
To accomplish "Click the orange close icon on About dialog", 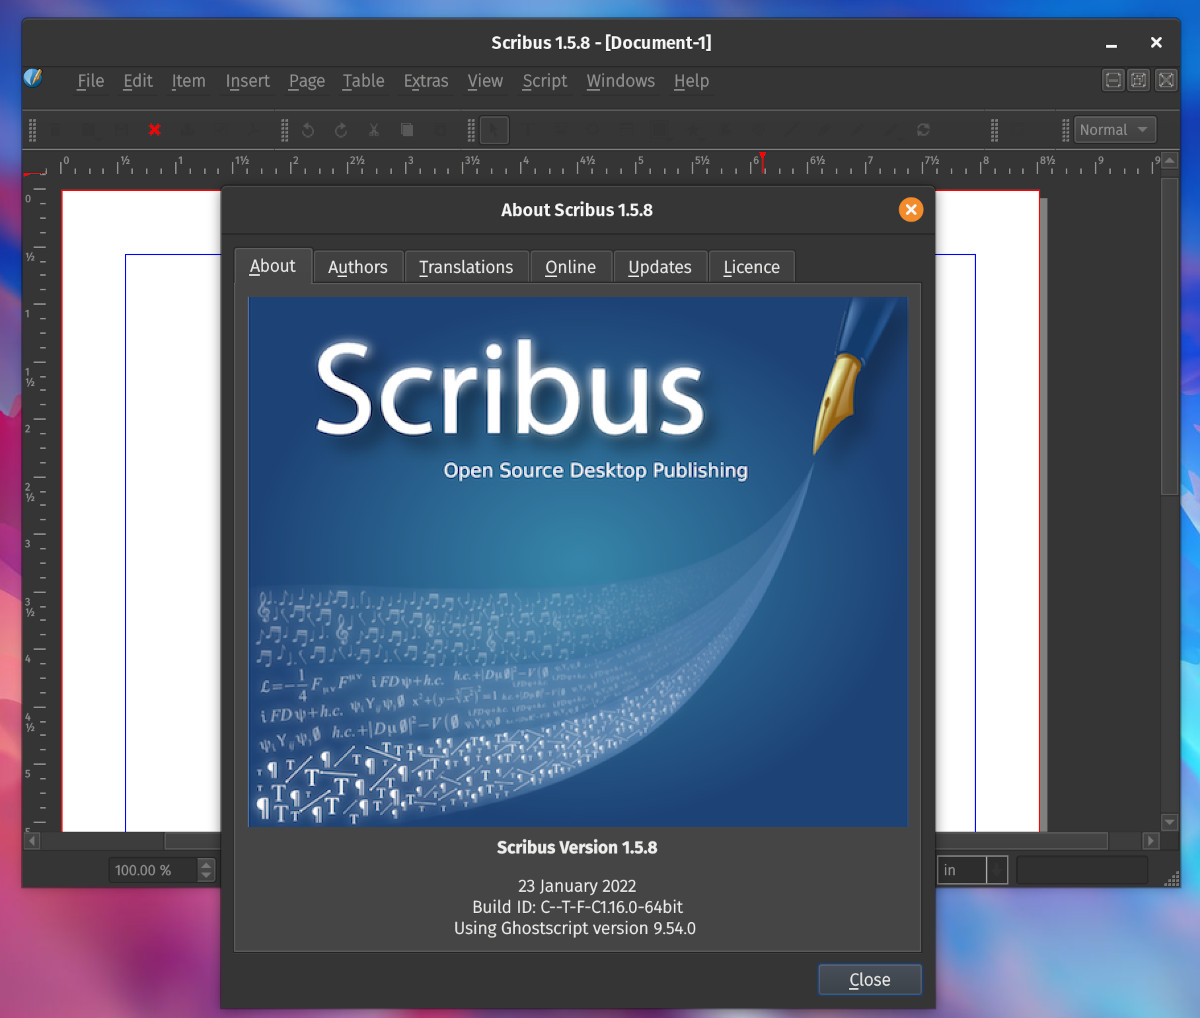I will pyautogui.click(x=910, y=209).
